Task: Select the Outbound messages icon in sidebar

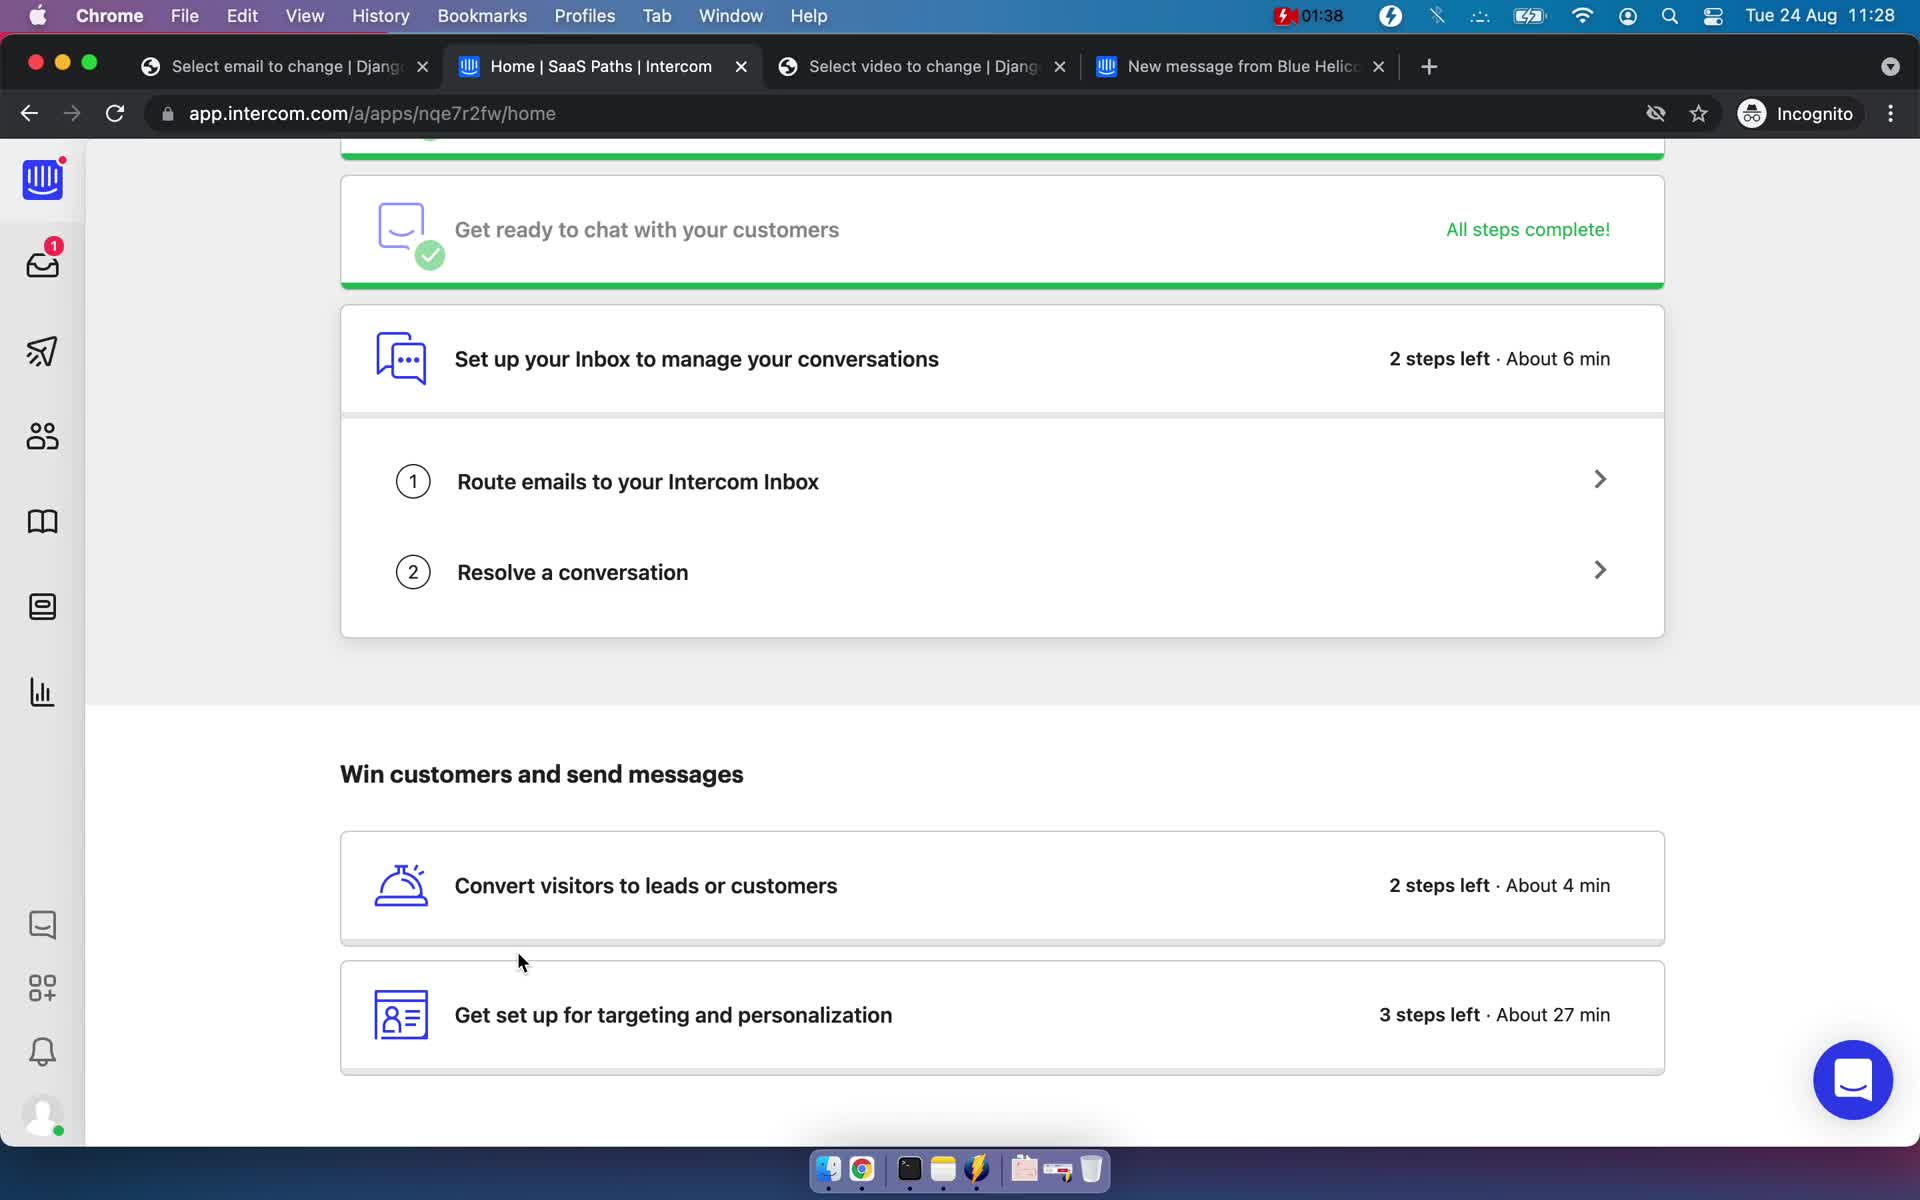Action: pyautogui.click(x=41, y=351)
